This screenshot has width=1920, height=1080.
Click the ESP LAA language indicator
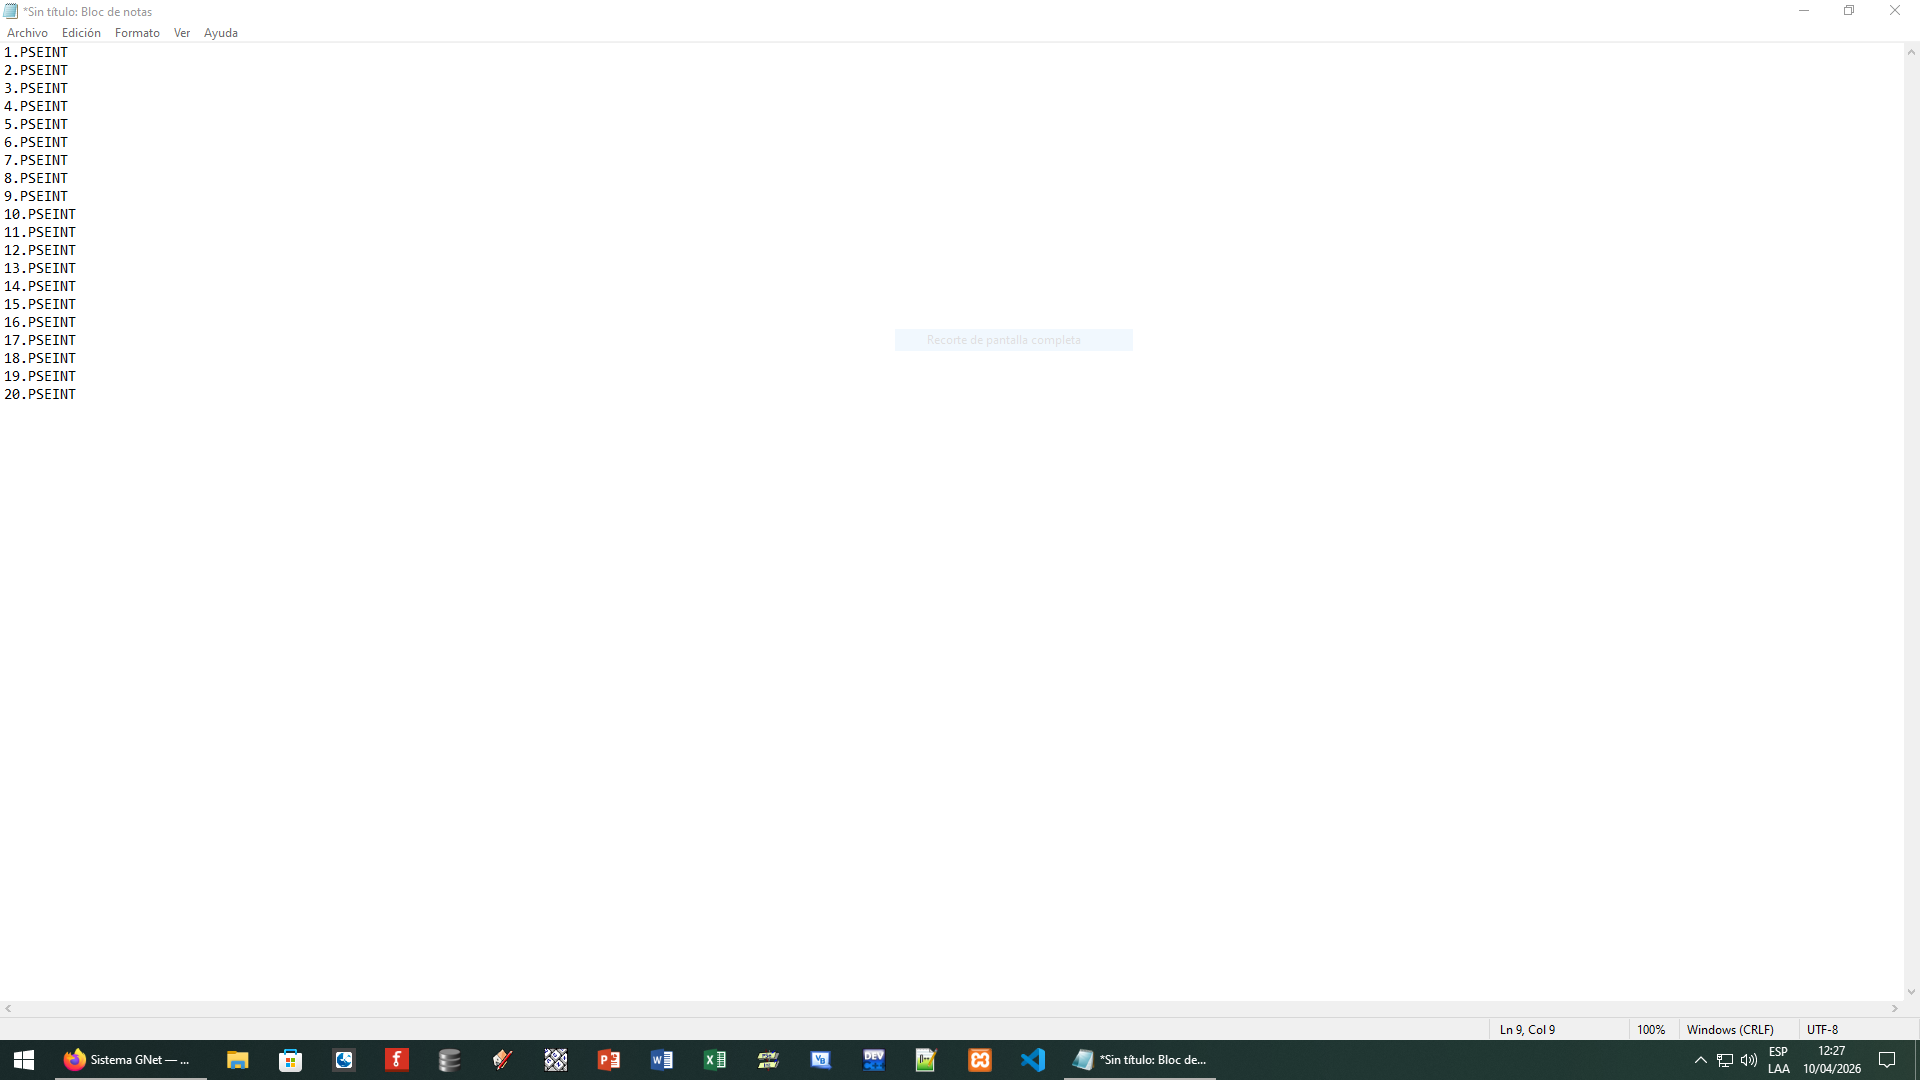point(1778,1060)
